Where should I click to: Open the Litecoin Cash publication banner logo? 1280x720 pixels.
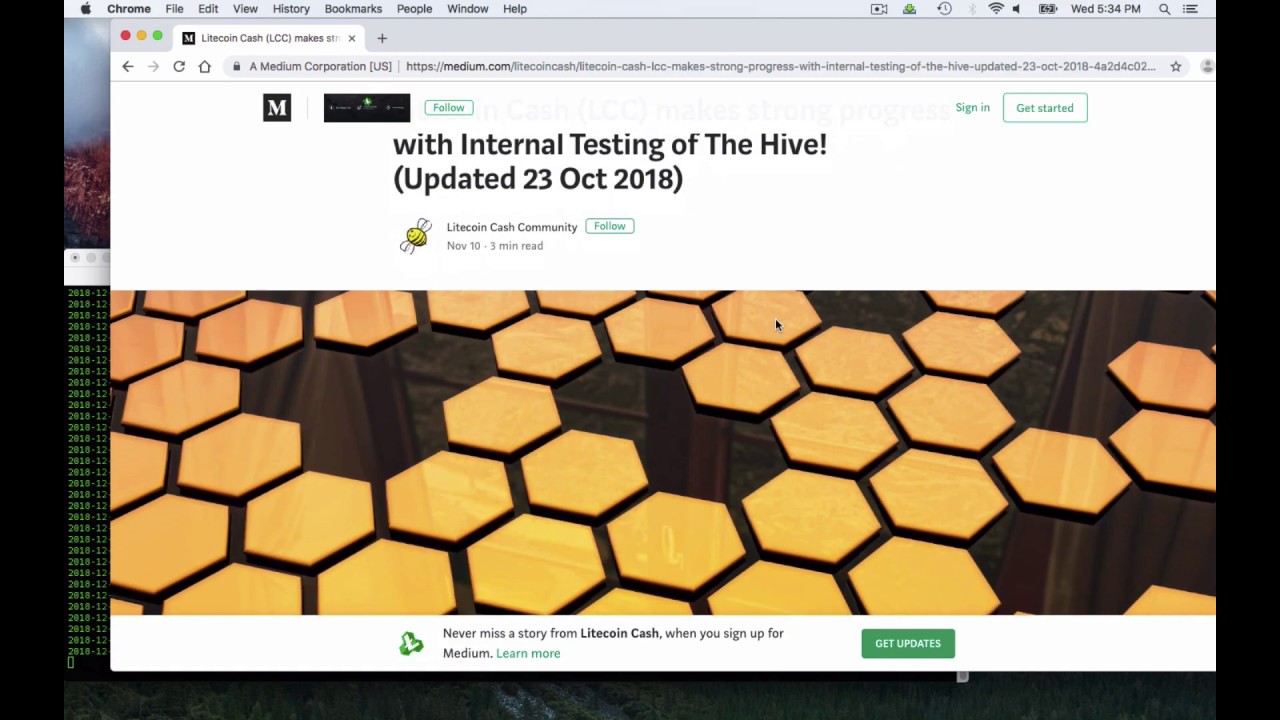pyautogui.click(x=367, y=107)
